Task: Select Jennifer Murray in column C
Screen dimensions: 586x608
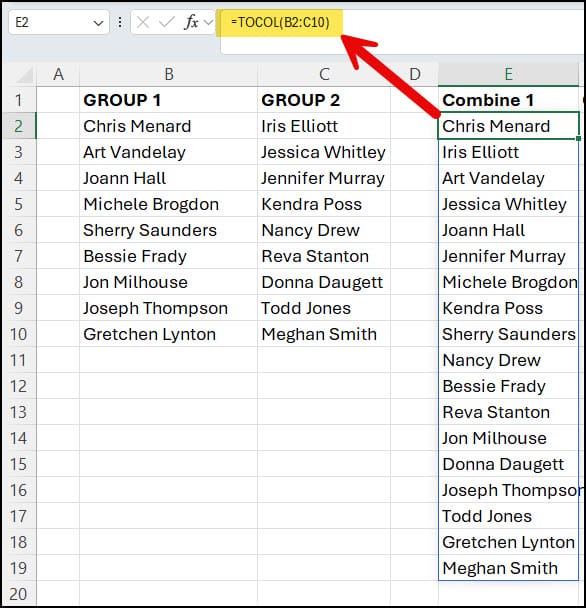Action: [x=324, y=178]
